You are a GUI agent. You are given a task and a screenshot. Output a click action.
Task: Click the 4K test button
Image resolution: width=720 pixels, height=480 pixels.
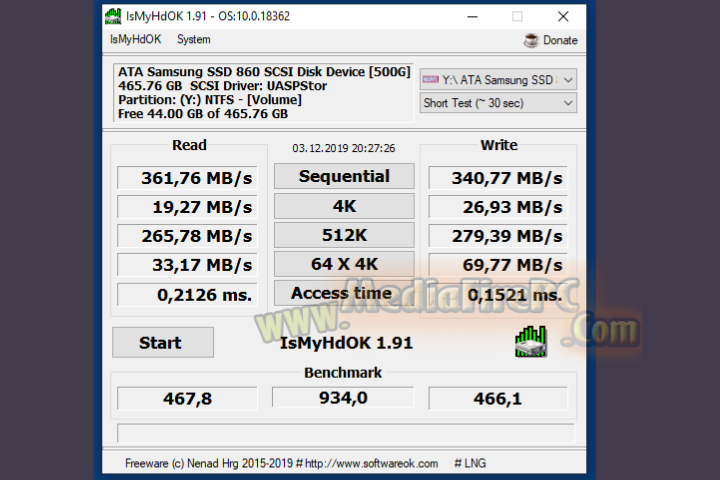tap(344, 206)
